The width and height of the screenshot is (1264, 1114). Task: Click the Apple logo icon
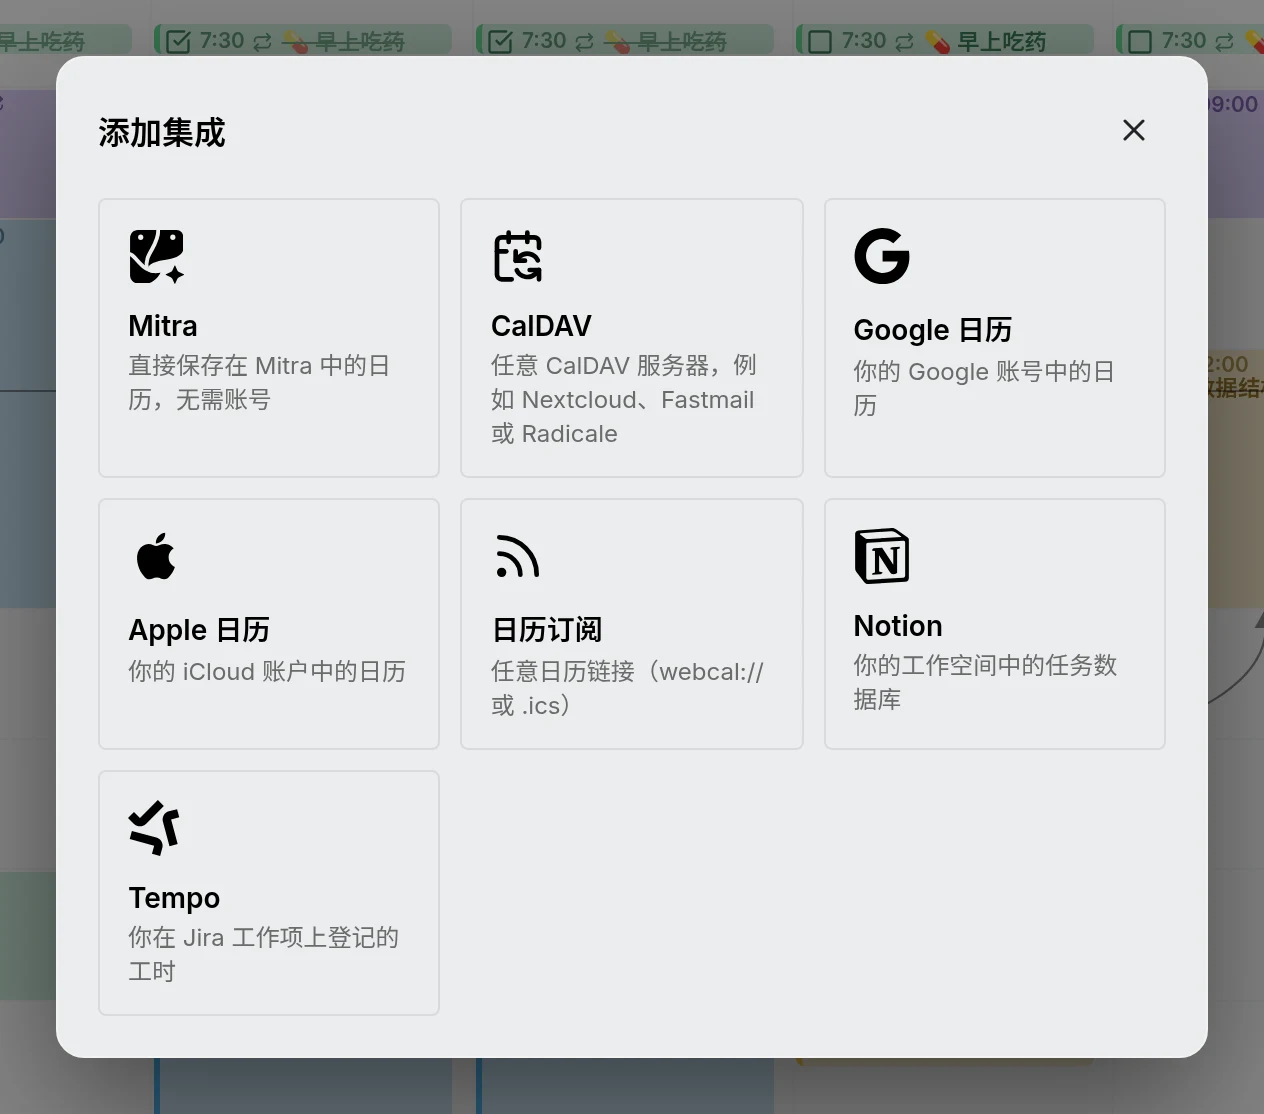click(156, 556)
